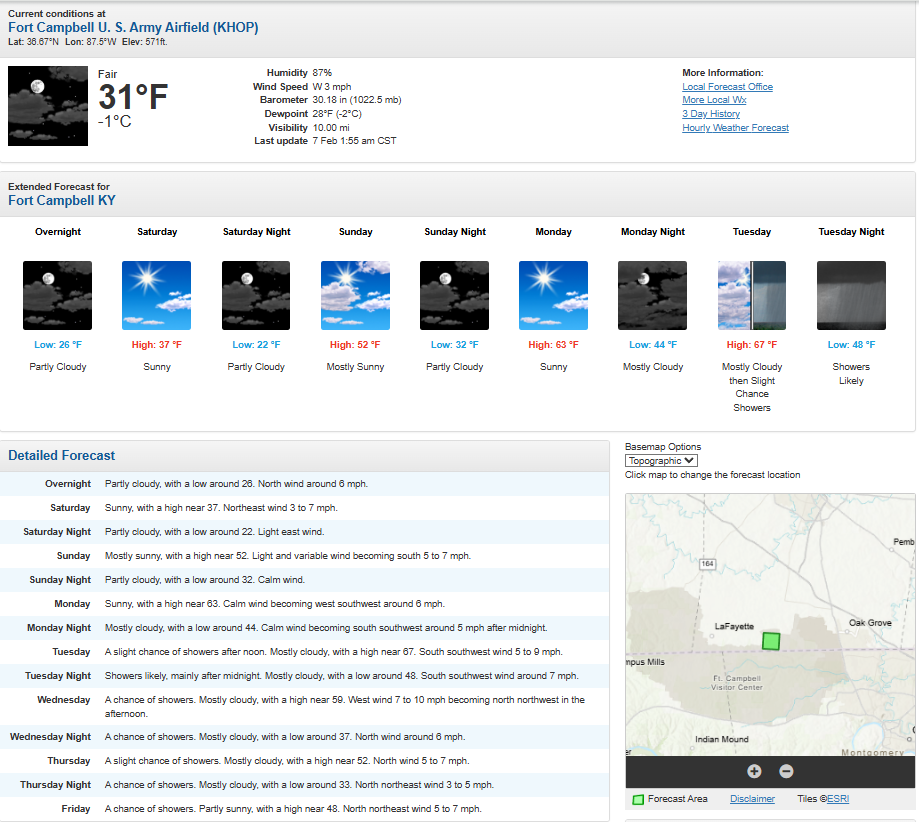
Task: Open the 3 Day History link
Action: pos(711,114)
